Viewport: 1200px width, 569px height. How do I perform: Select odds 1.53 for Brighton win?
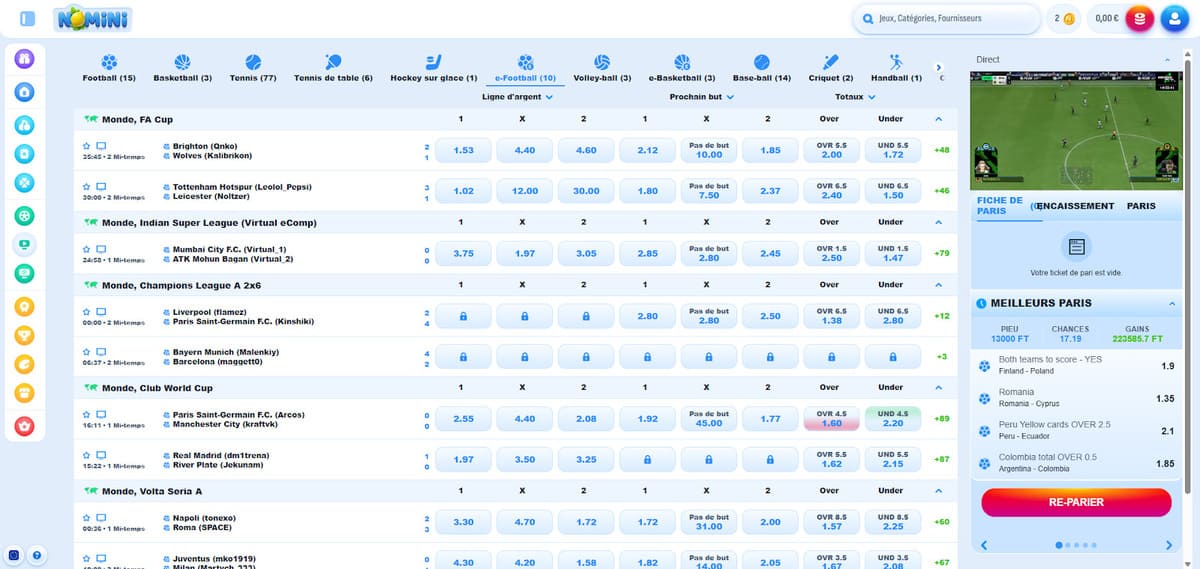pyautogui.click(x=464, y=150)
